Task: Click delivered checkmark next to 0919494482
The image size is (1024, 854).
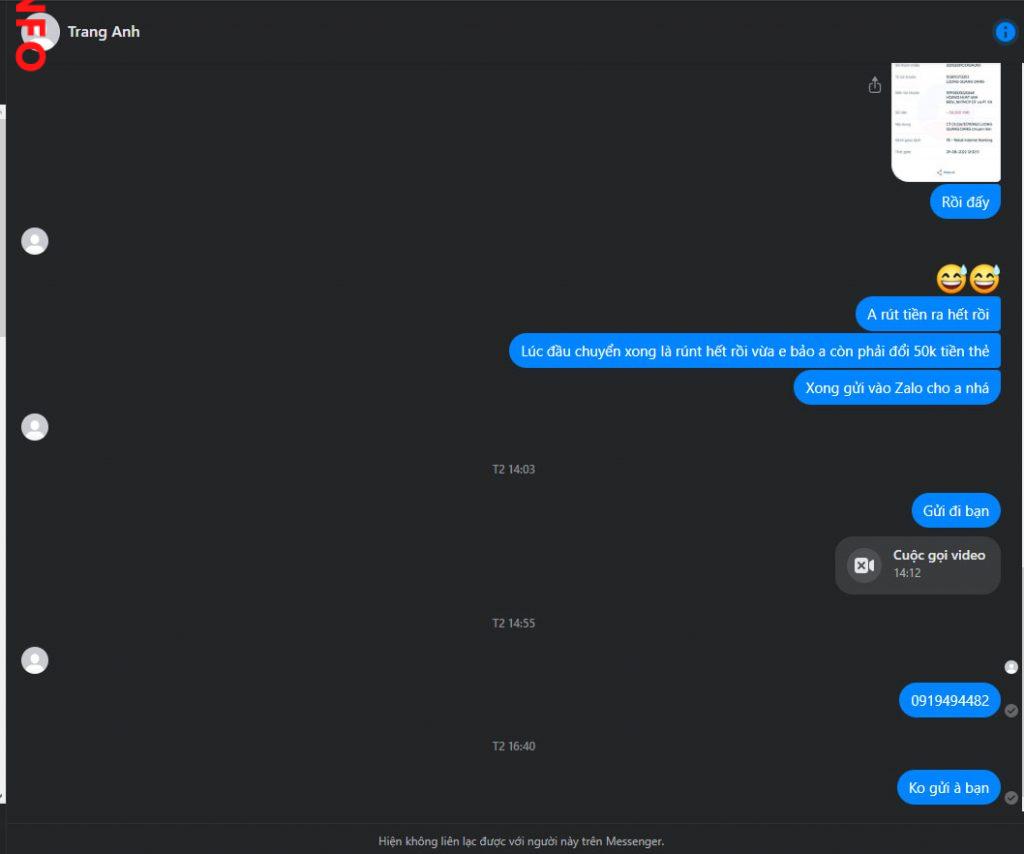Action: click(x=1011, y=710)
